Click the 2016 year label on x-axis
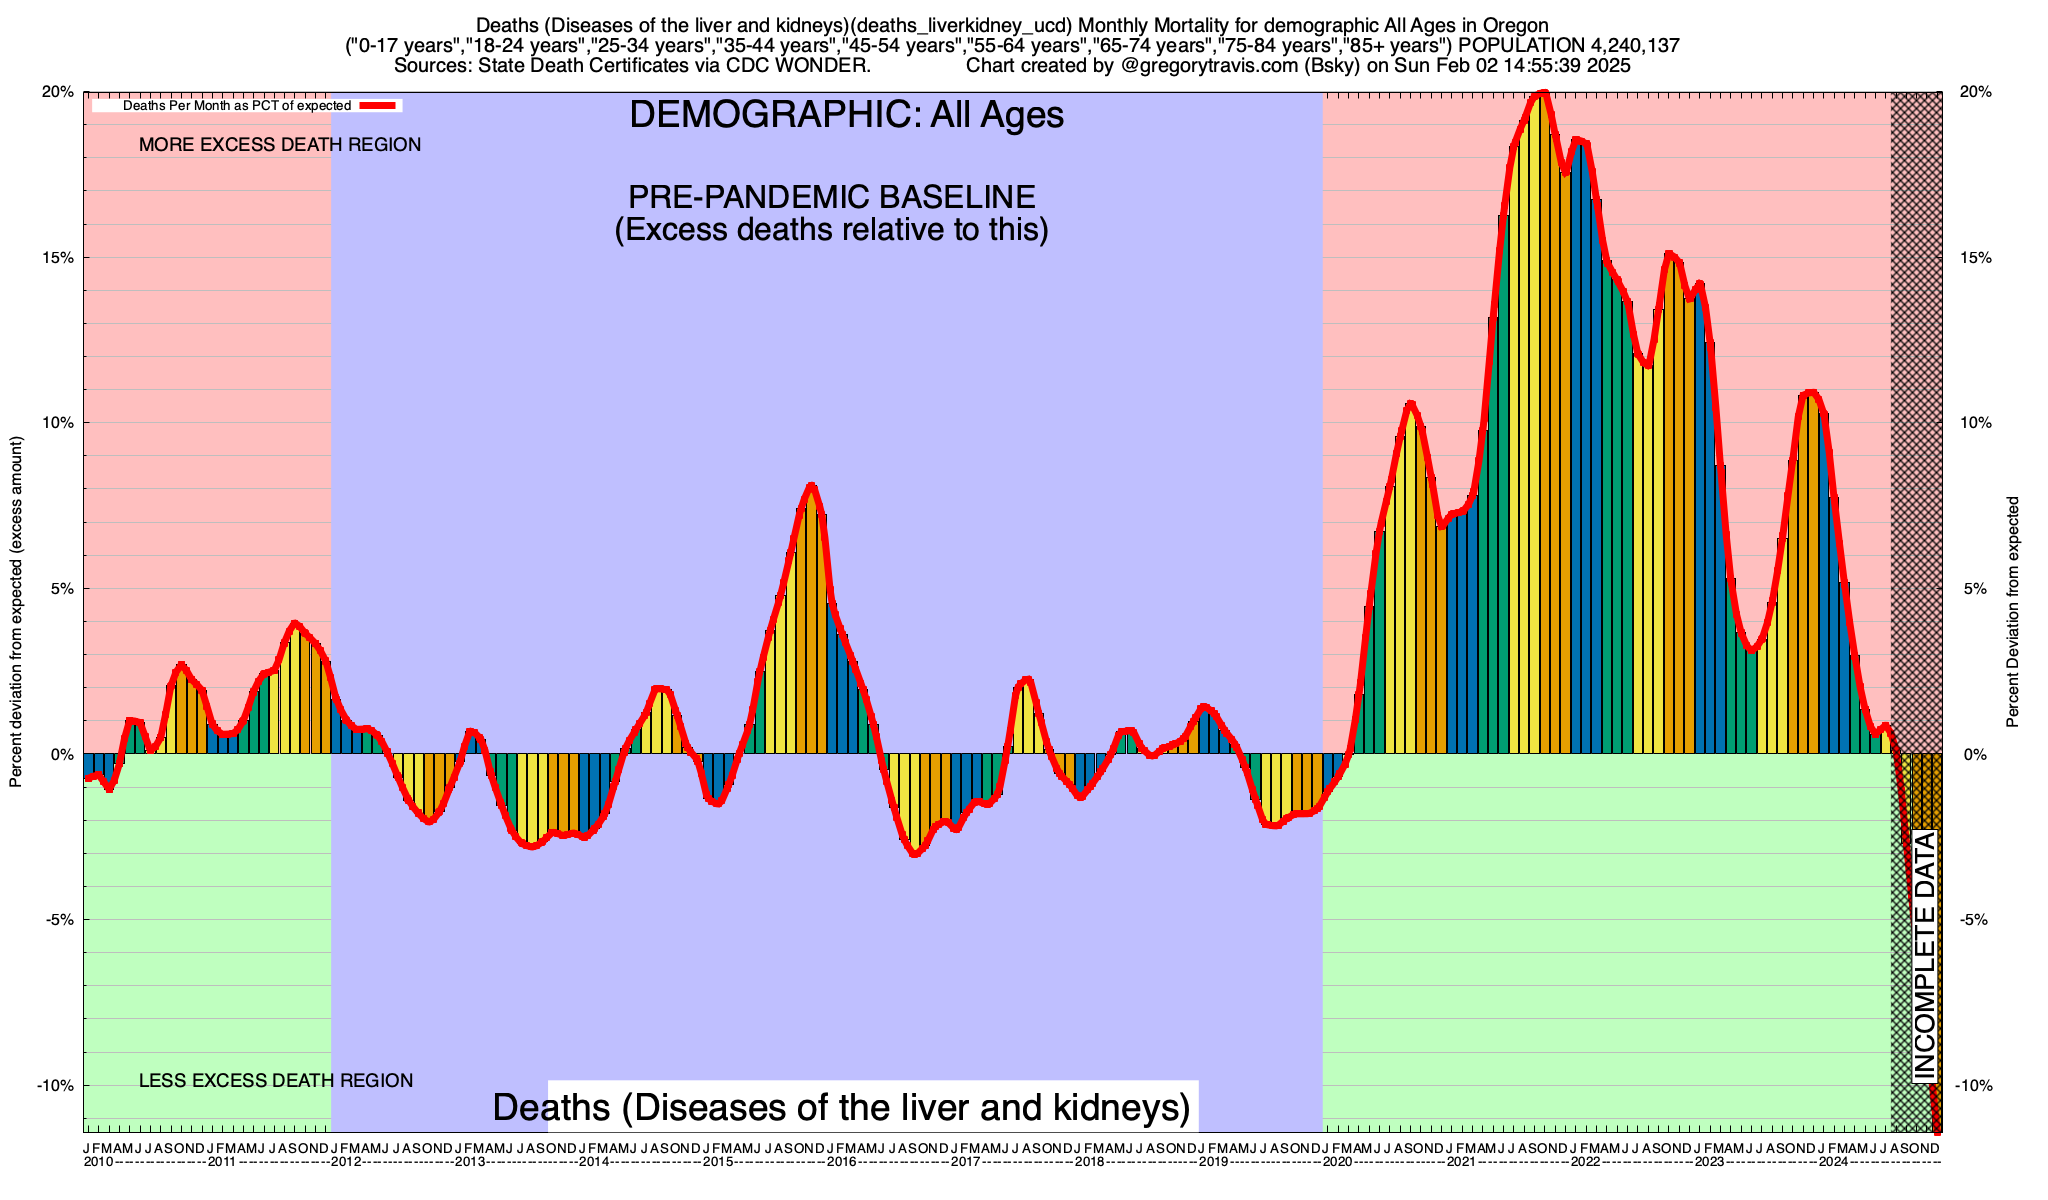 (842, 1162)
